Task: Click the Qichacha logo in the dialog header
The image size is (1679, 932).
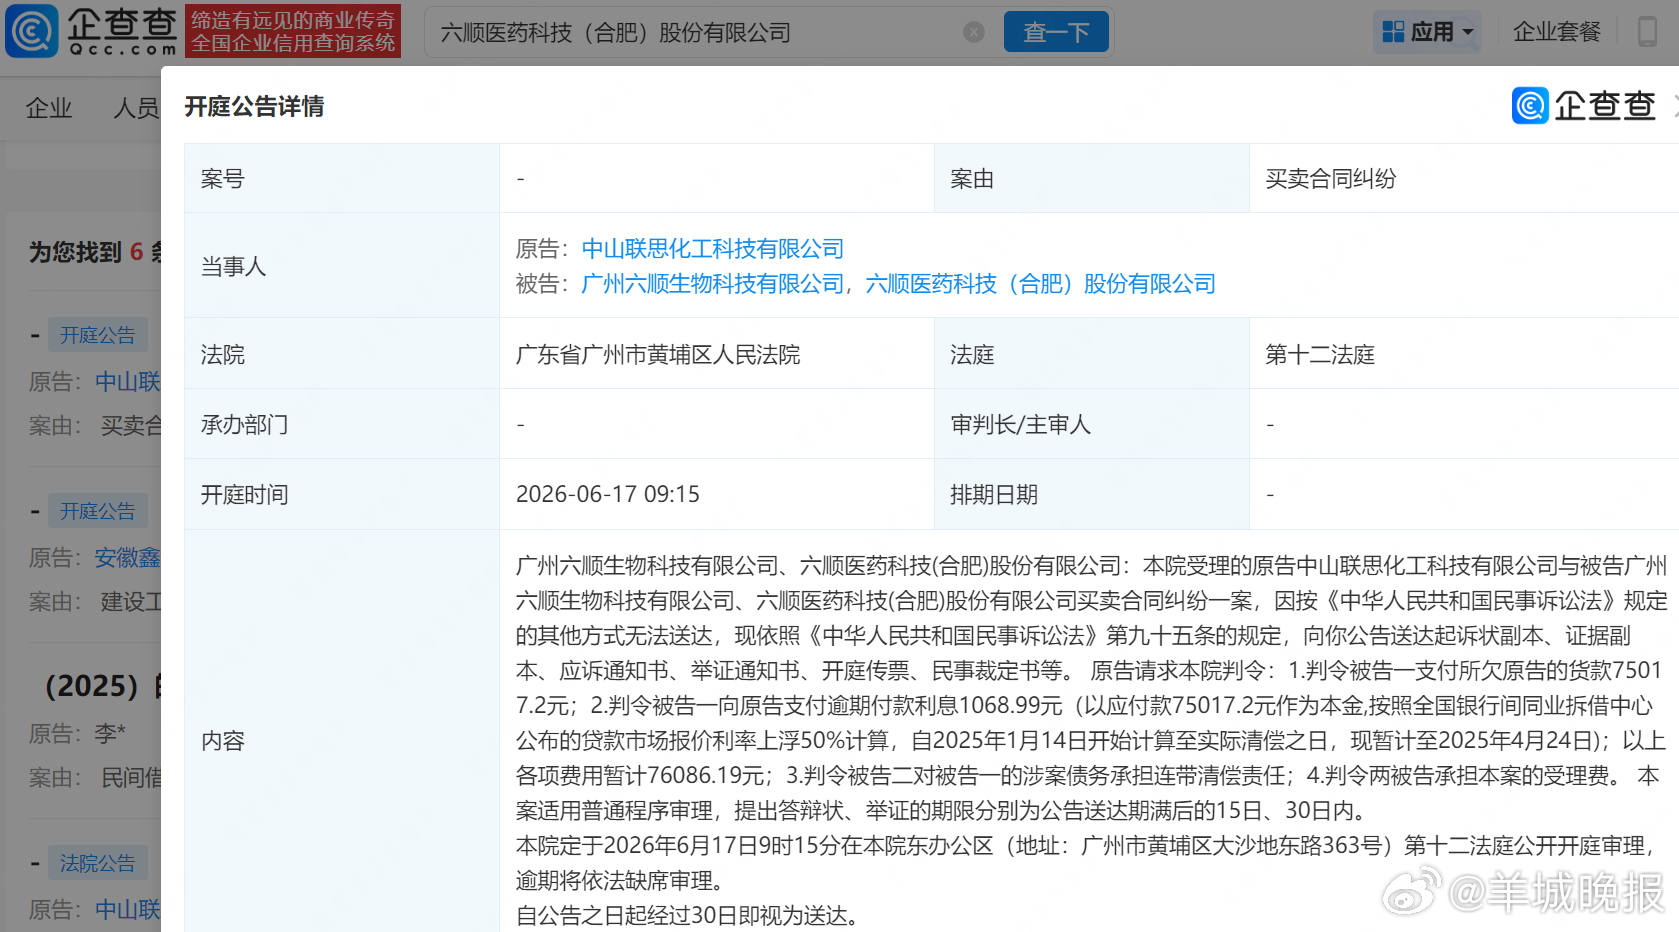Action: (x=1584, y=106)
